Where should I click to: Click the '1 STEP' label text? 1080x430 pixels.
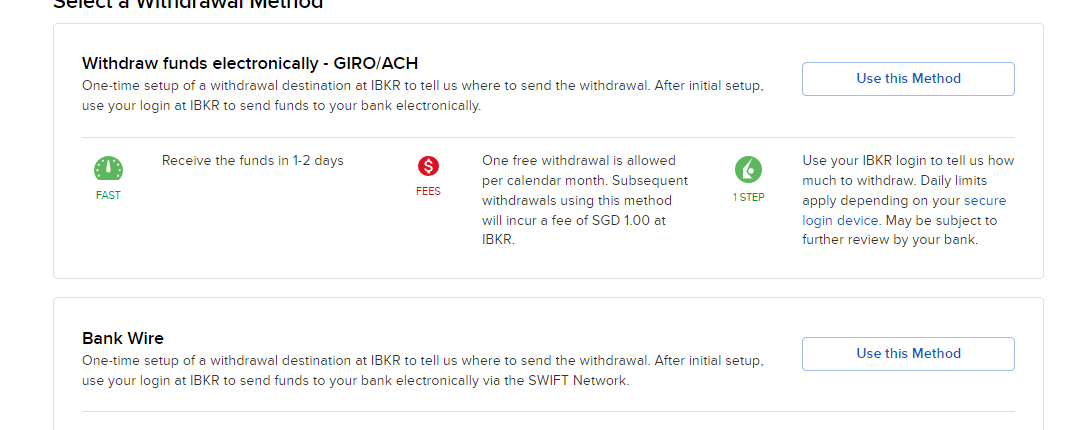(748, 197)
